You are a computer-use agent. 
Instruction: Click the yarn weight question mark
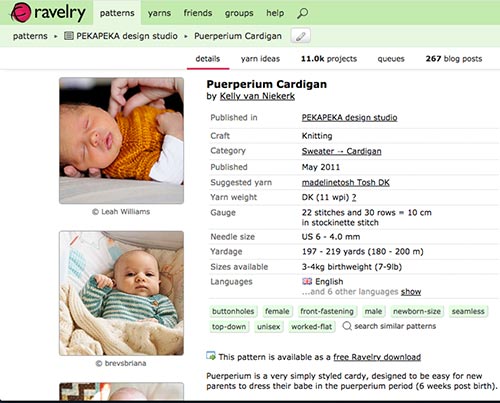point(354,197)
